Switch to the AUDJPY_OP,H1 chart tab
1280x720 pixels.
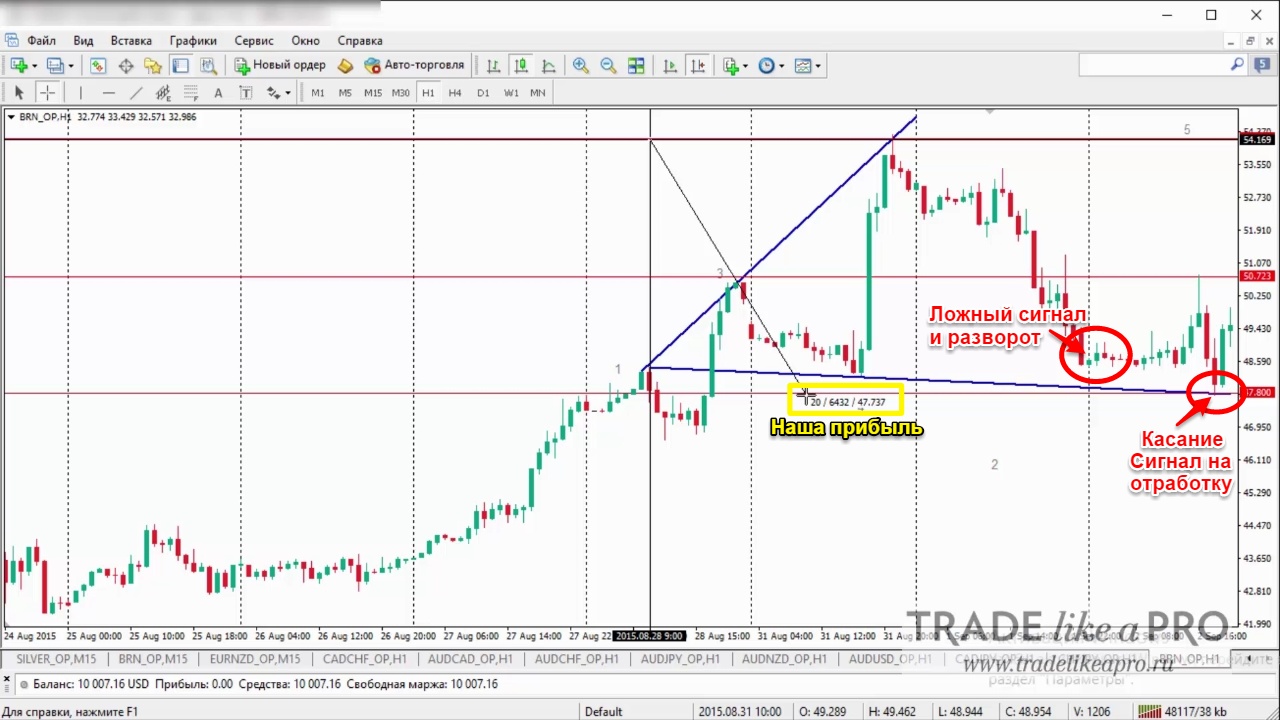click(680, 659)
